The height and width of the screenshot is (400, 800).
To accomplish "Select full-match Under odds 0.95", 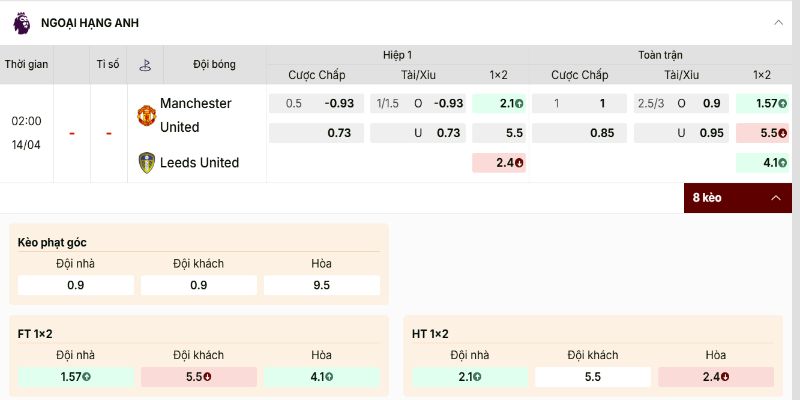I will pyautogui.click(x=680, y=132).
